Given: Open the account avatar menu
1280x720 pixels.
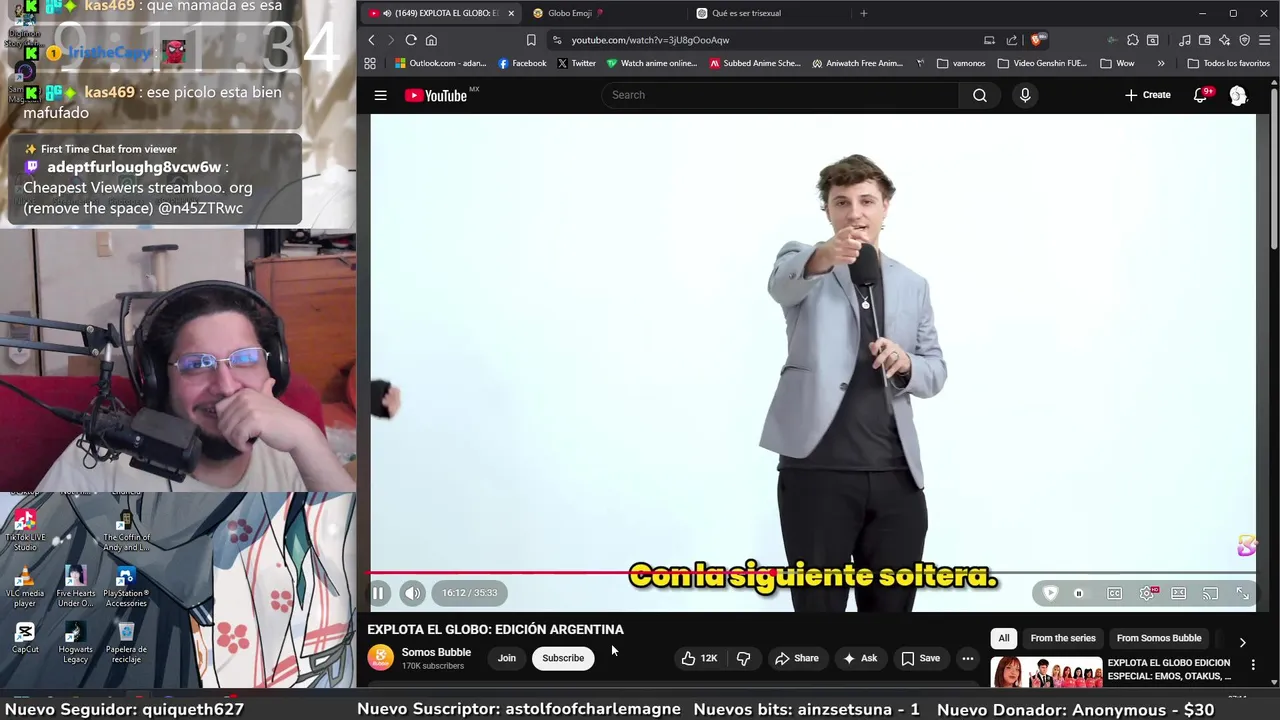Looking at the screenshot, I should (1238, 95).
